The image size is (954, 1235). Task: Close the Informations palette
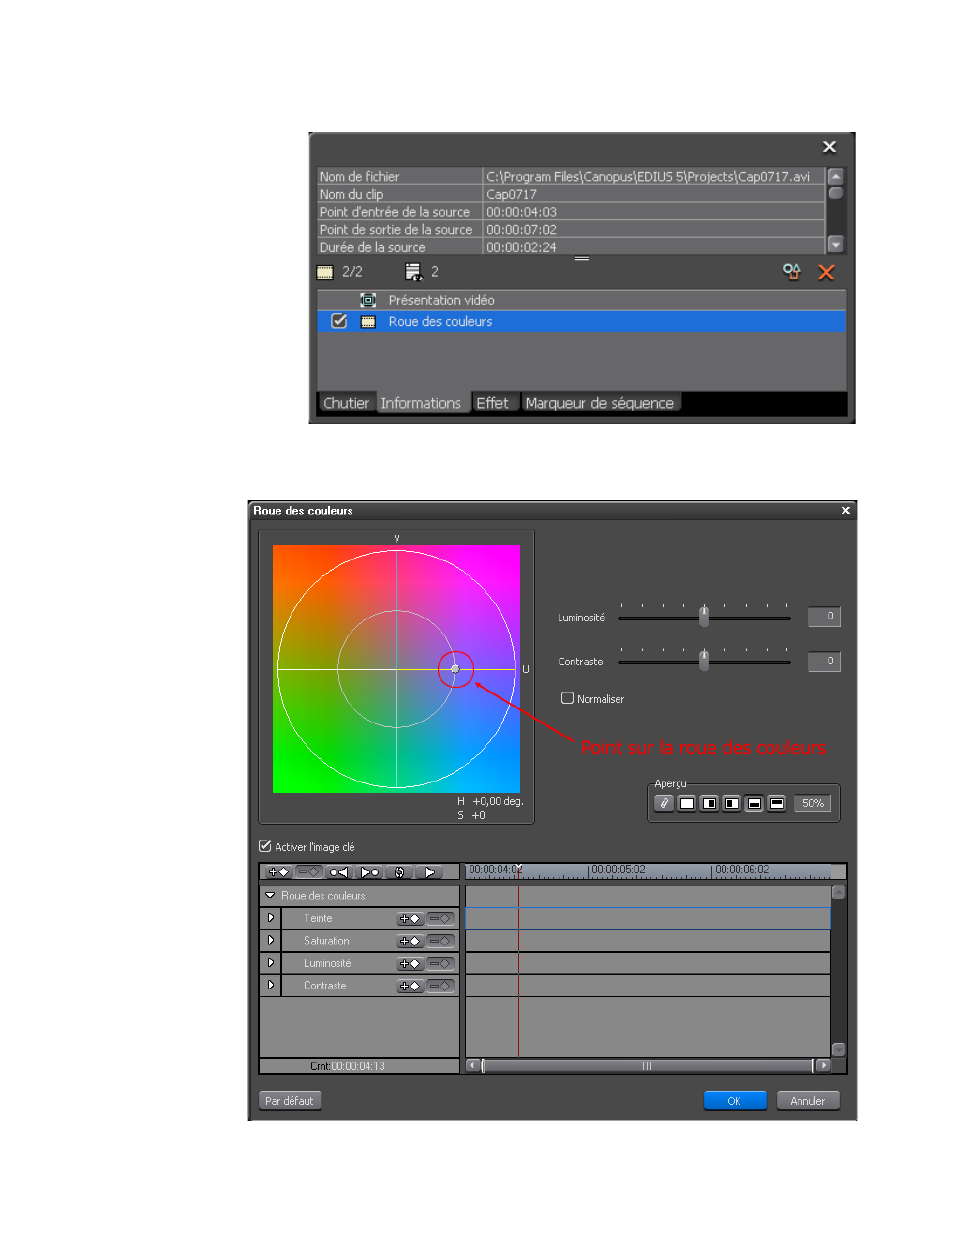point(829,147)
